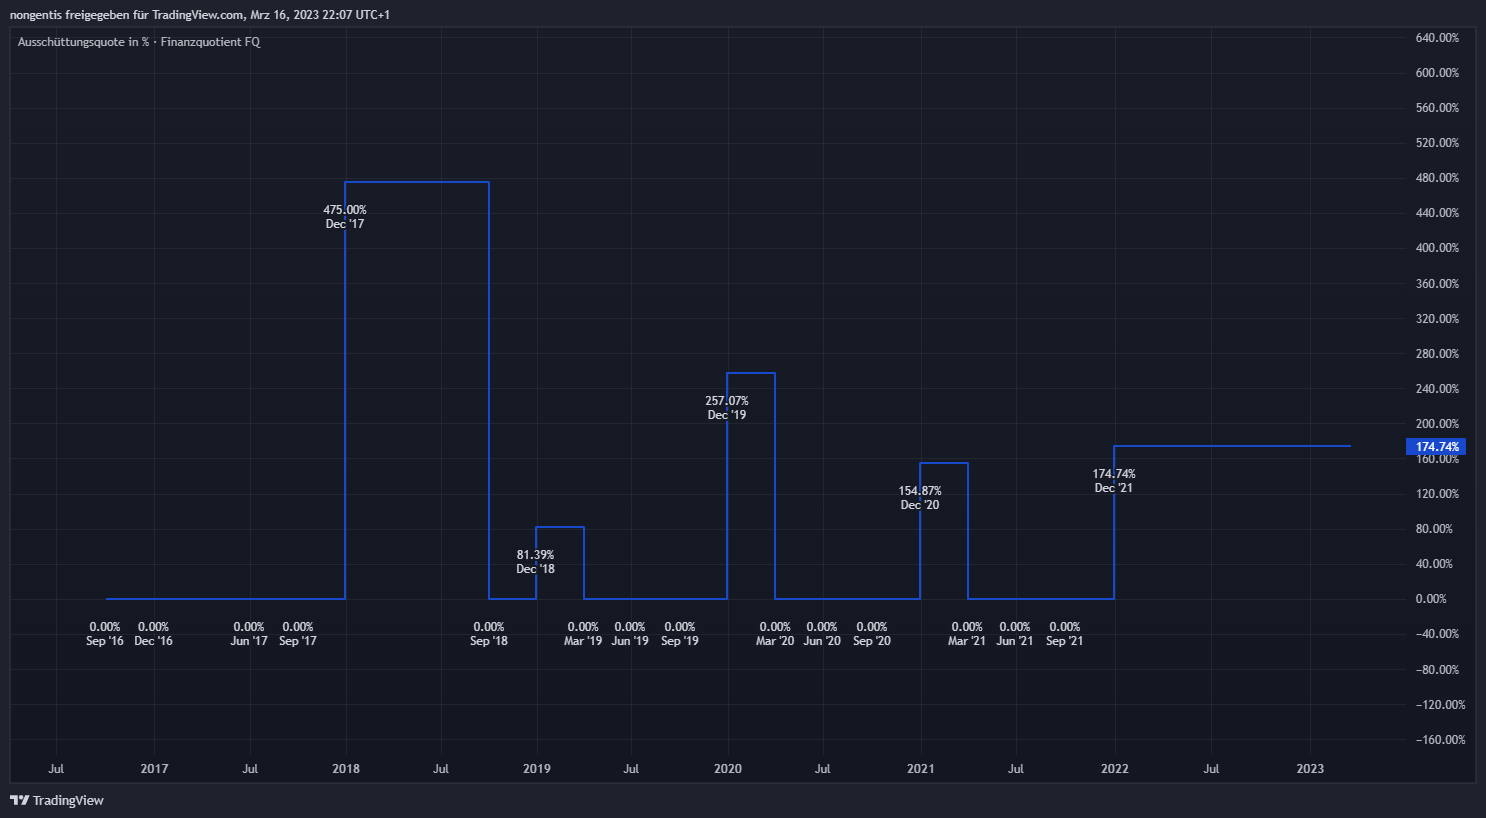Select the 0.00% Sep '16 data label

point(105,634)
